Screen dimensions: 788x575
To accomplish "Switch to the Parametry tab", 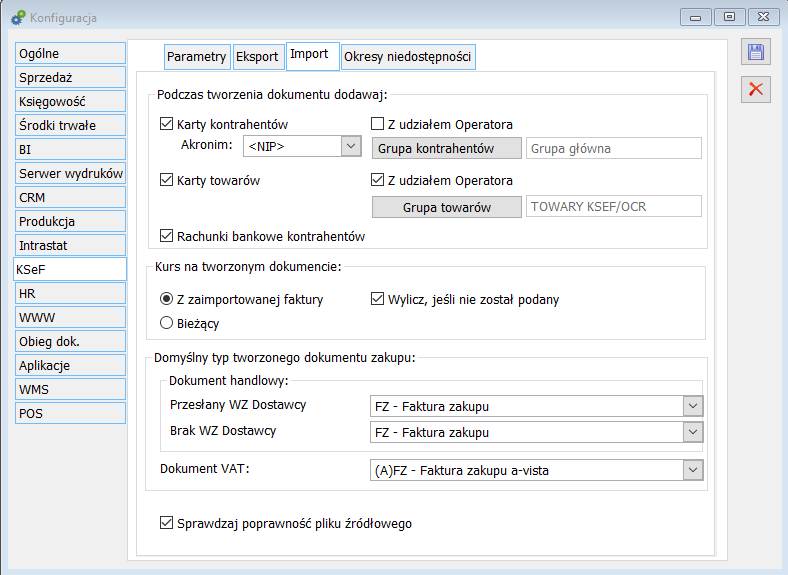I will click(196, 57).
